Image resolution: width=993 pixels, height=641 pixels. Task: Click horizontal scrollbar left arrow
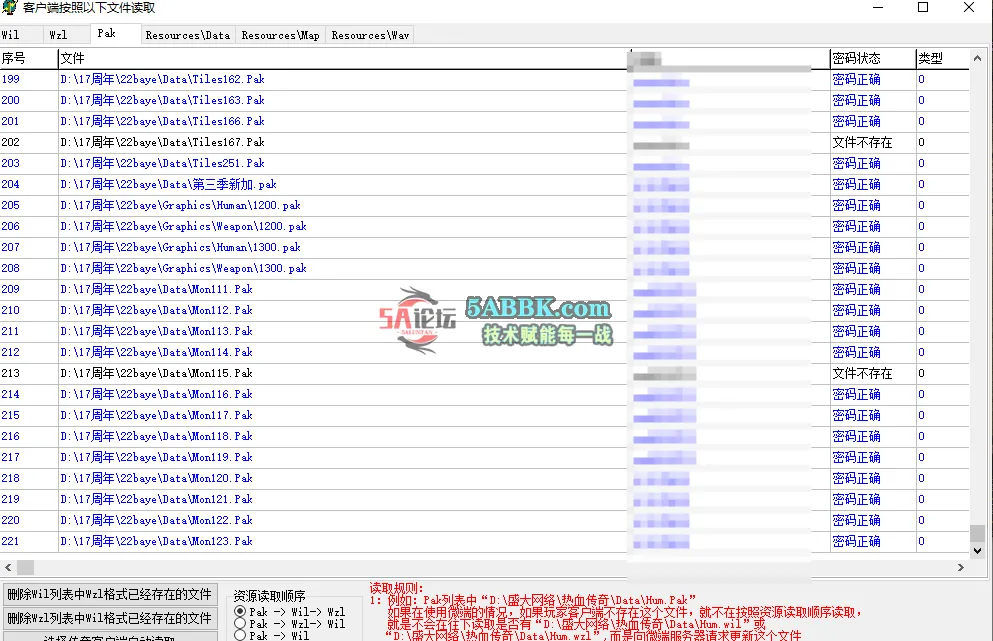tap(8, 568)
